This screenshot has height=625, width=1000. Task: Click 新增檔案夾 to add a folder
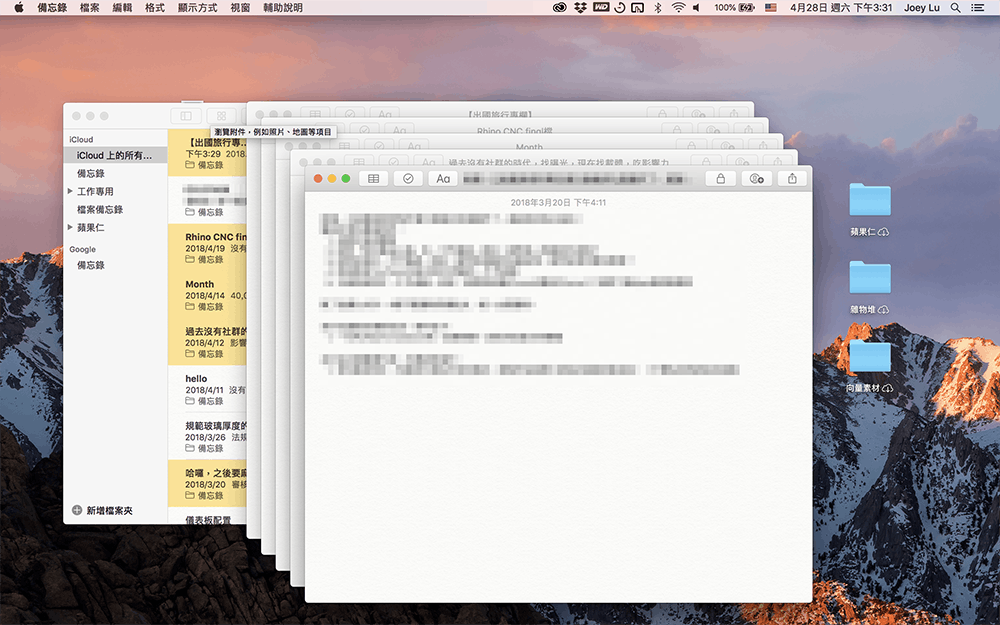[102, 510]
